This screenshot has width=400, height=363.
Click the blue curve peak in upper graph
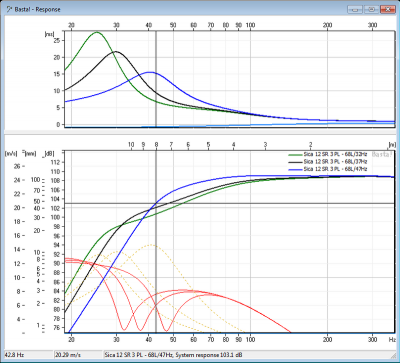[150, 72]
